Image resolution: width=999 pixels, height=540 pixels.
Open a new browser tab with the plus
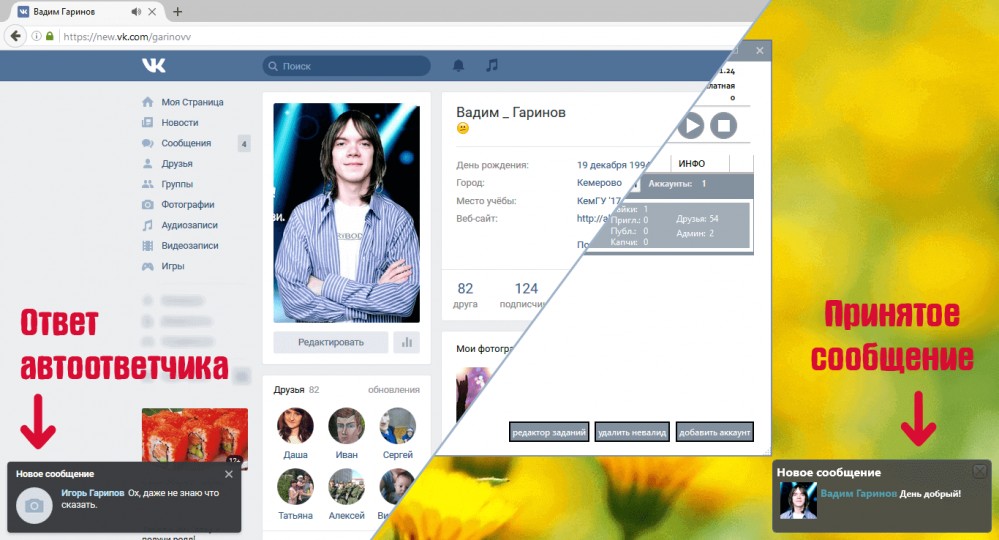click(178, 11)
